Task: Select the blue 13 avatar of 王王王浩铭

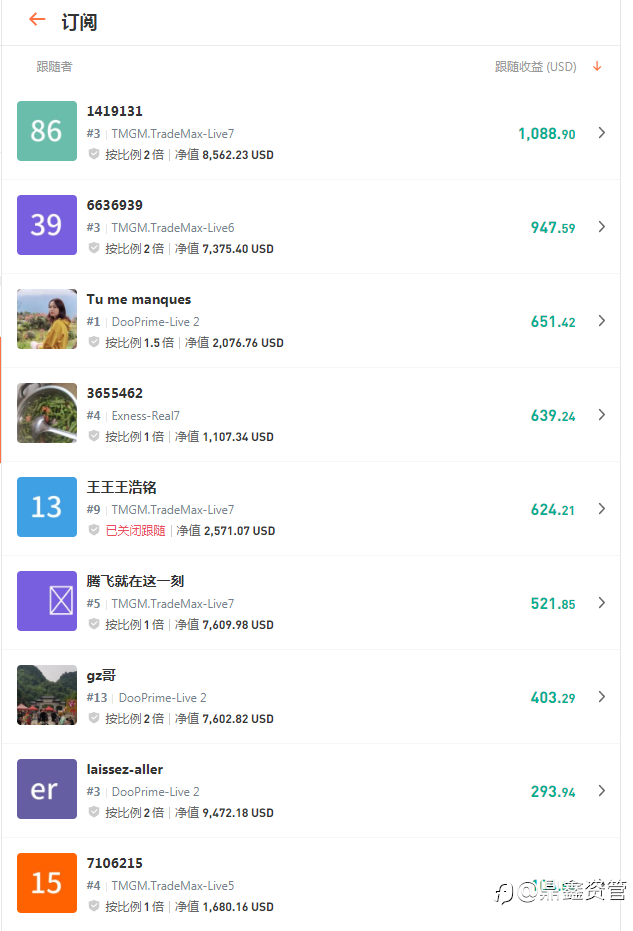Action: [47, 507]
